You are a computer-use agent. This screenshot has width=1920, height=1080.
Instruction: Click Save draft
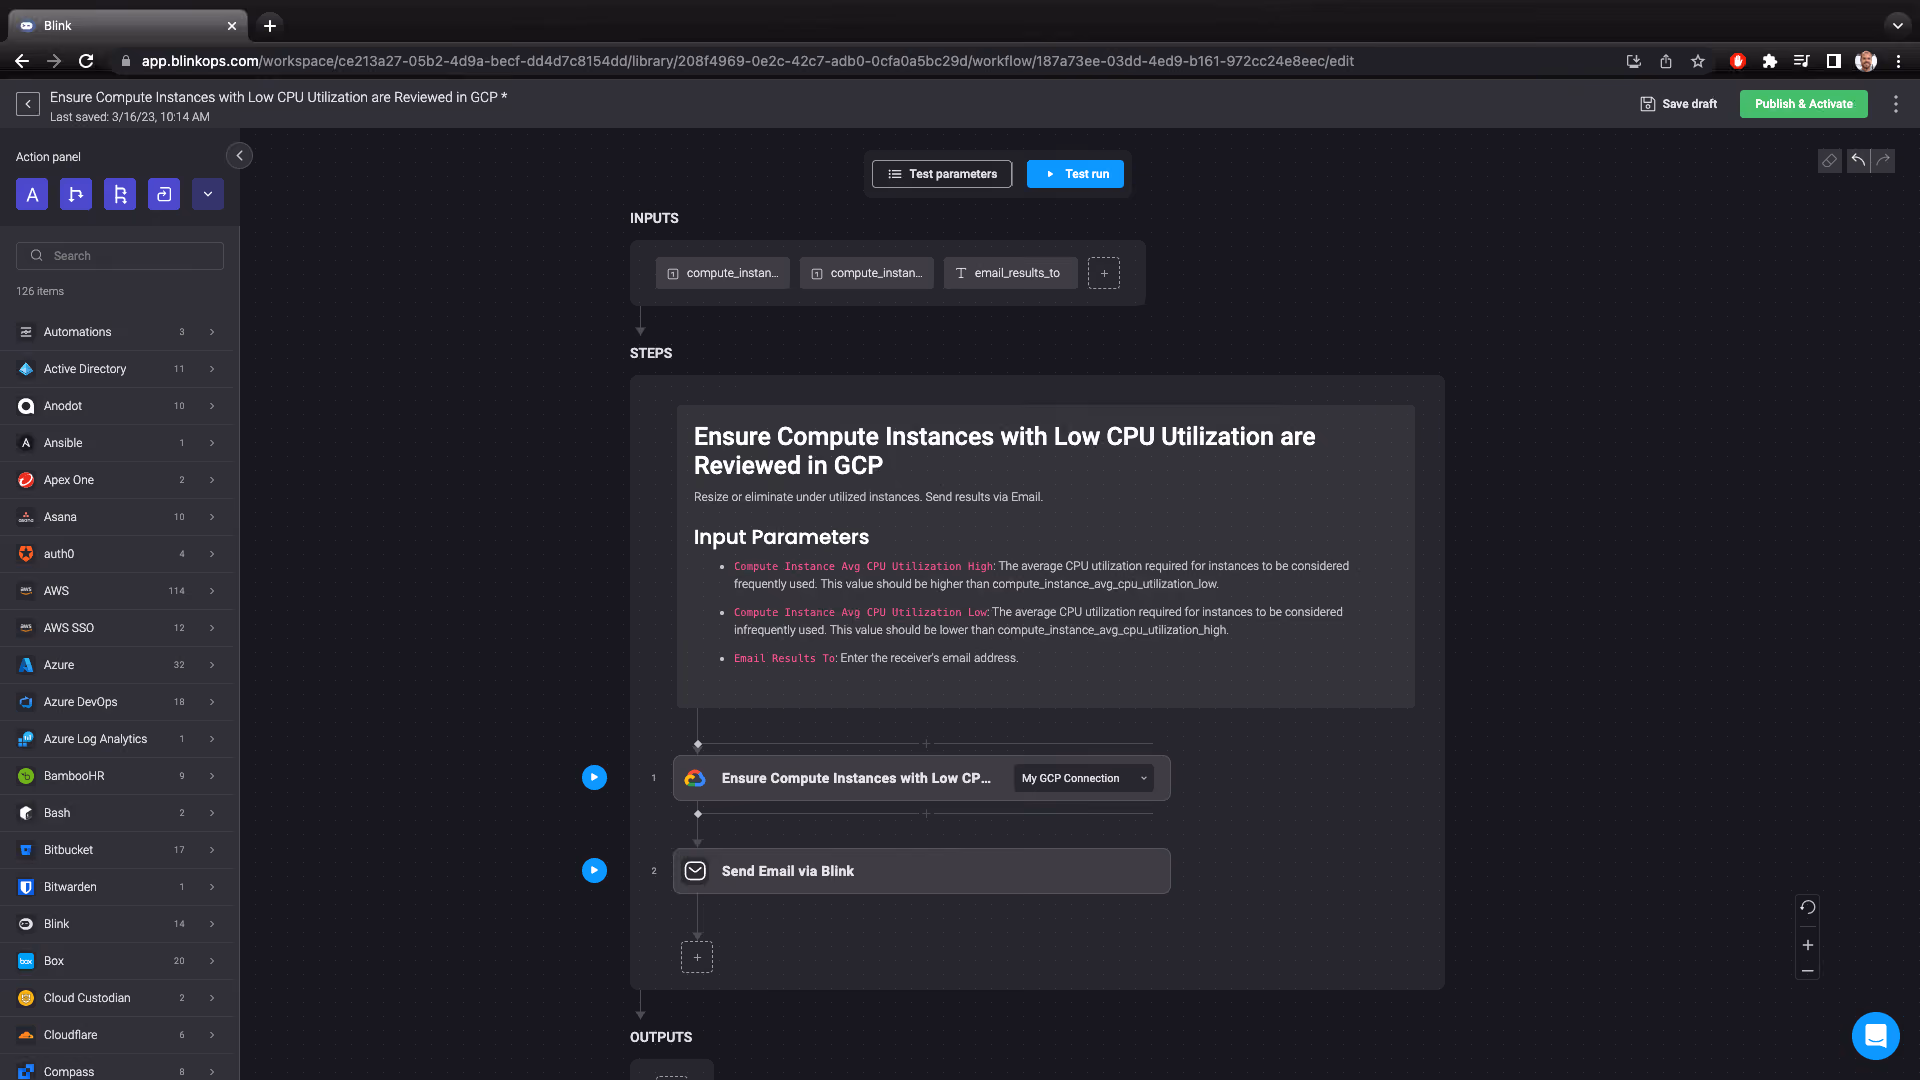pos(1679,104)
